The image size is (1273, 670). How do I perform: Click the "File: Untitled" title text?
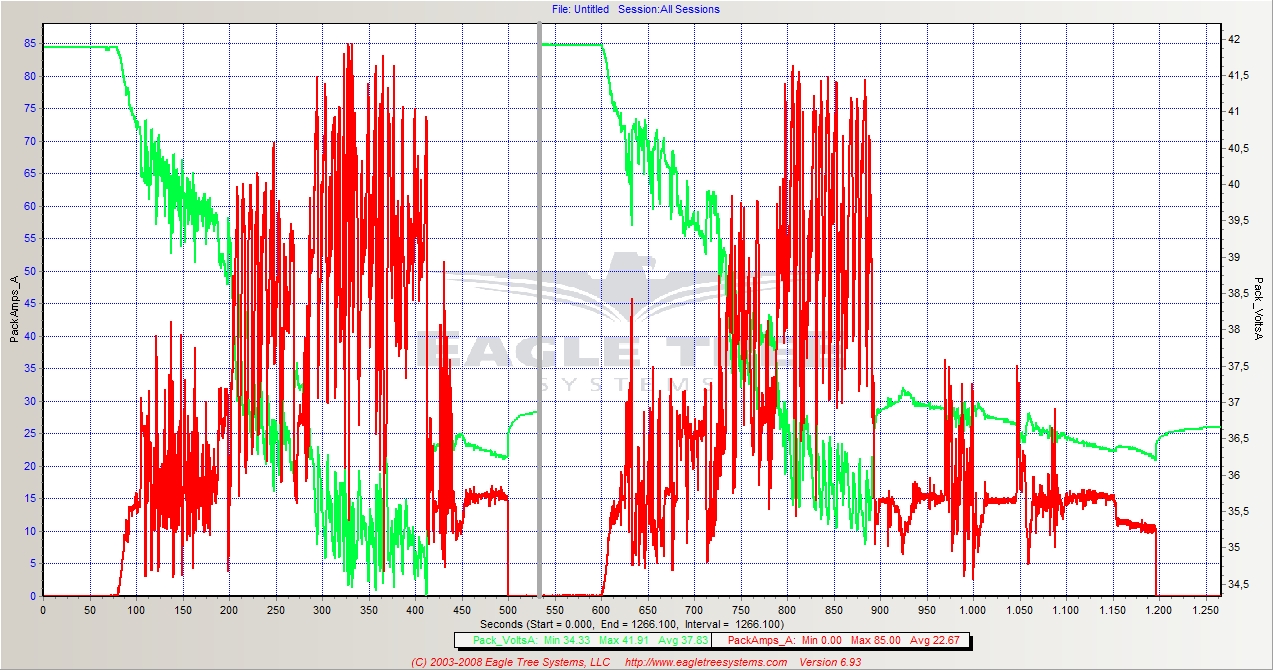click(580, 9)
